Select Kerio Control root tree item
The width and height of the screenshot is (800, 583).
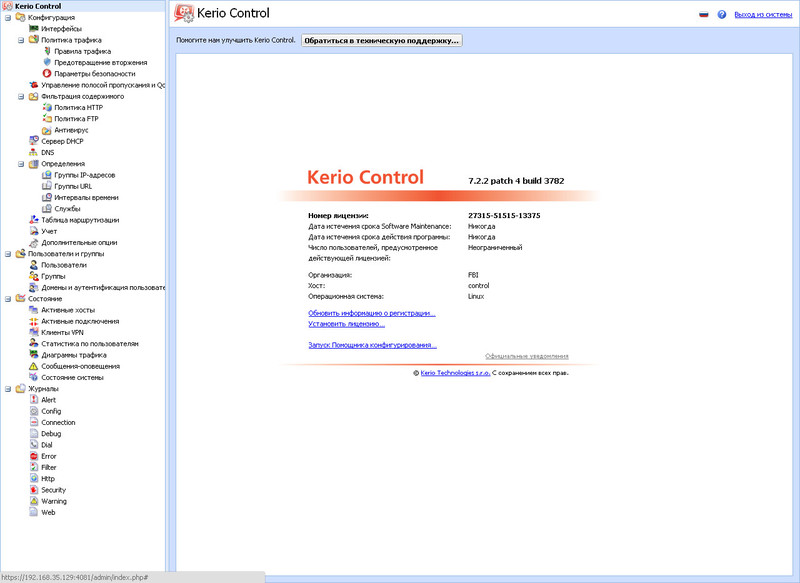38,6
